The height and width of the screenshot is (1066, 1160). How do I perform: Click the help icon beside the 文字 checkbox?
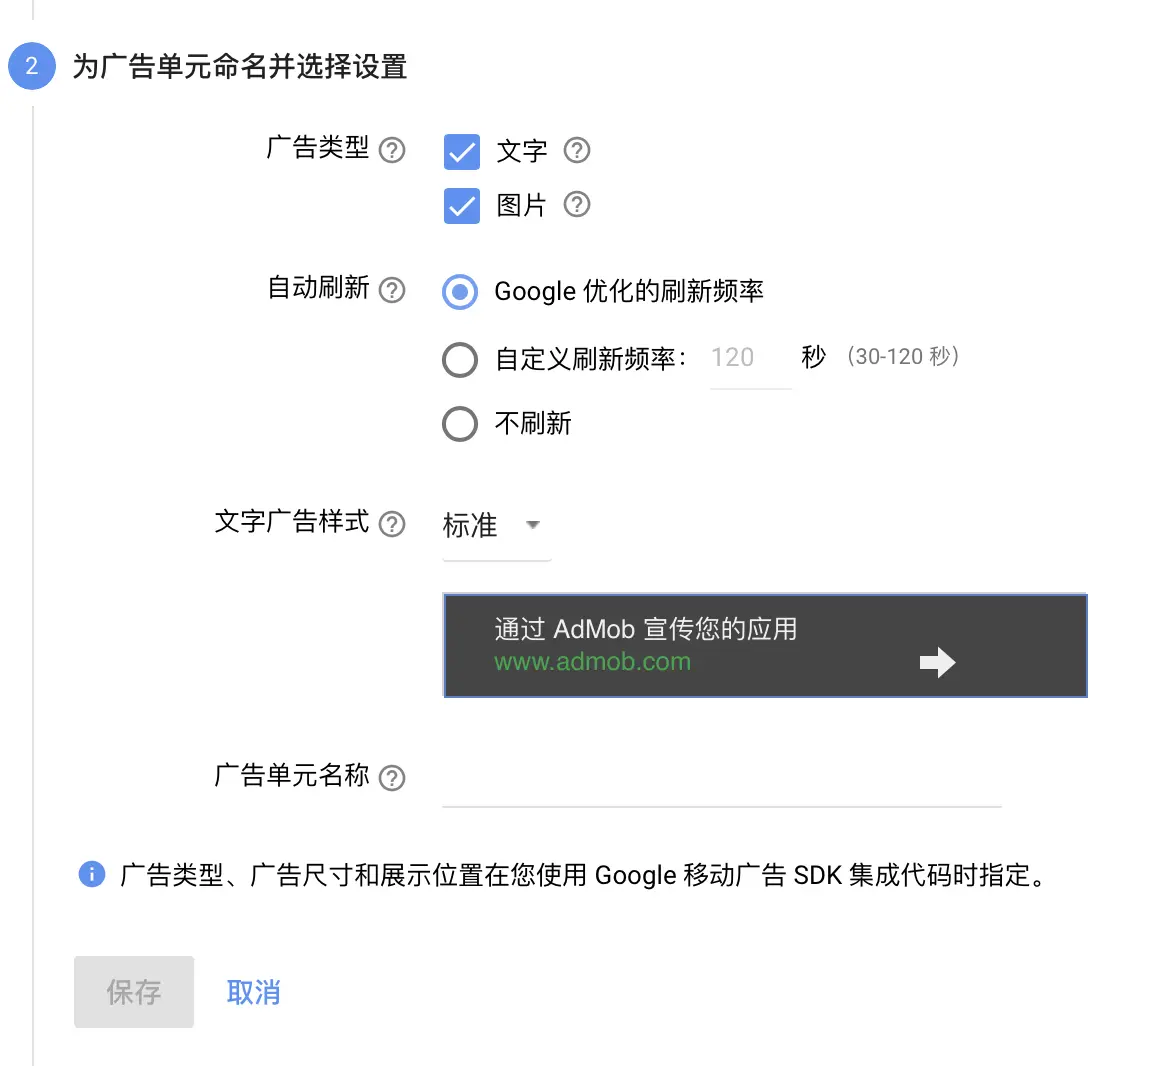pyautogui.click(x=577, y=151)
